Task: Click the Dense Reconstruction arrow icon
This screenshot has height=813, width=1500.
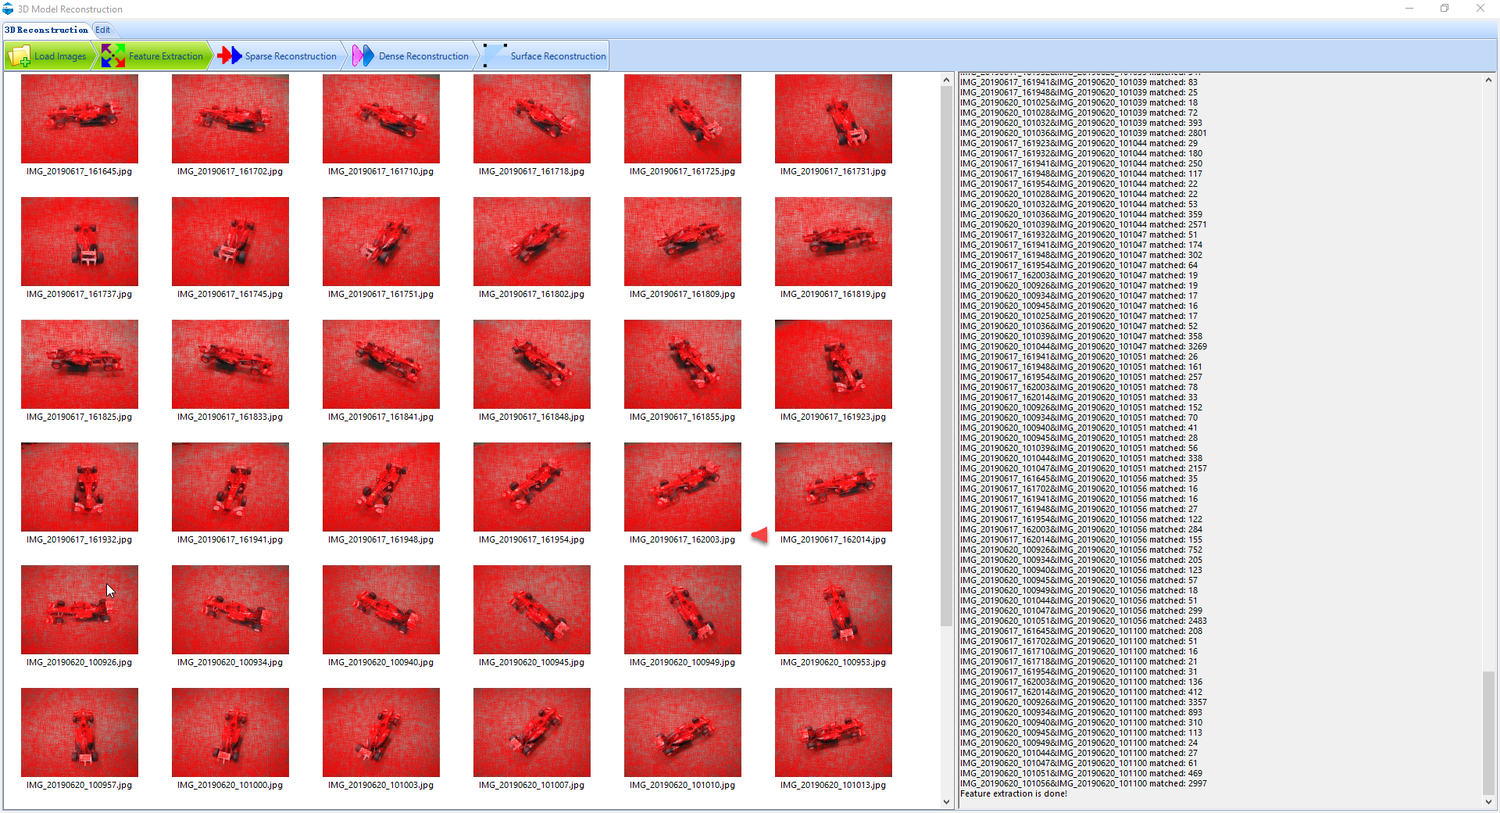Action: [363, 56]
